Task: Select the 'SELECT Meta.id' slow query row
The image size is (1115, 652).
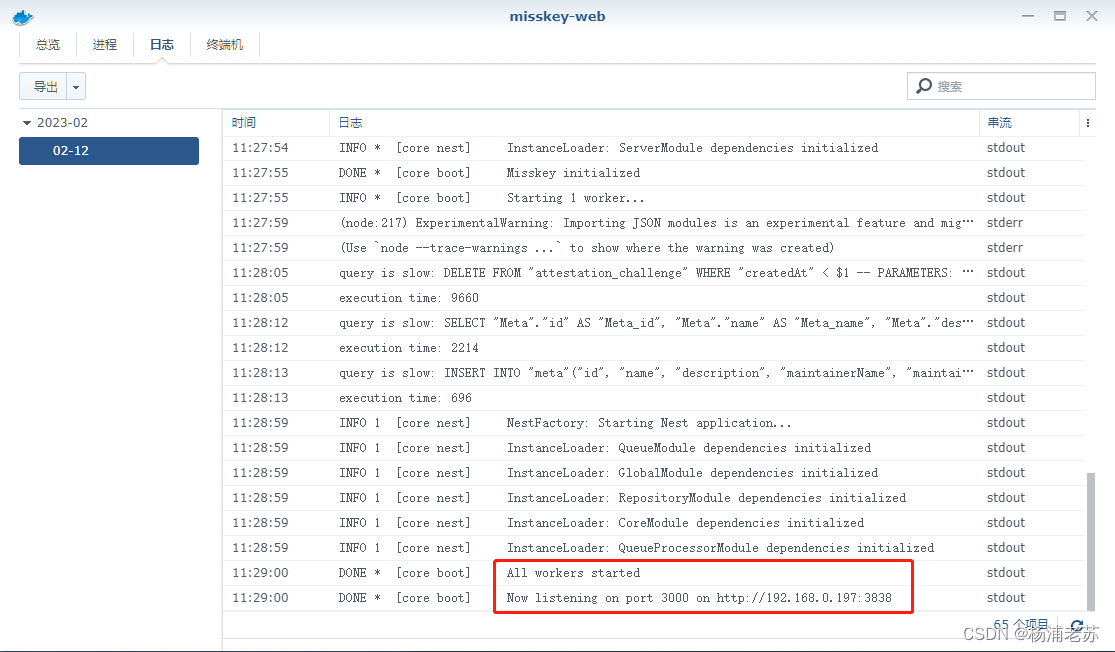Action: [x=654, y=322]
